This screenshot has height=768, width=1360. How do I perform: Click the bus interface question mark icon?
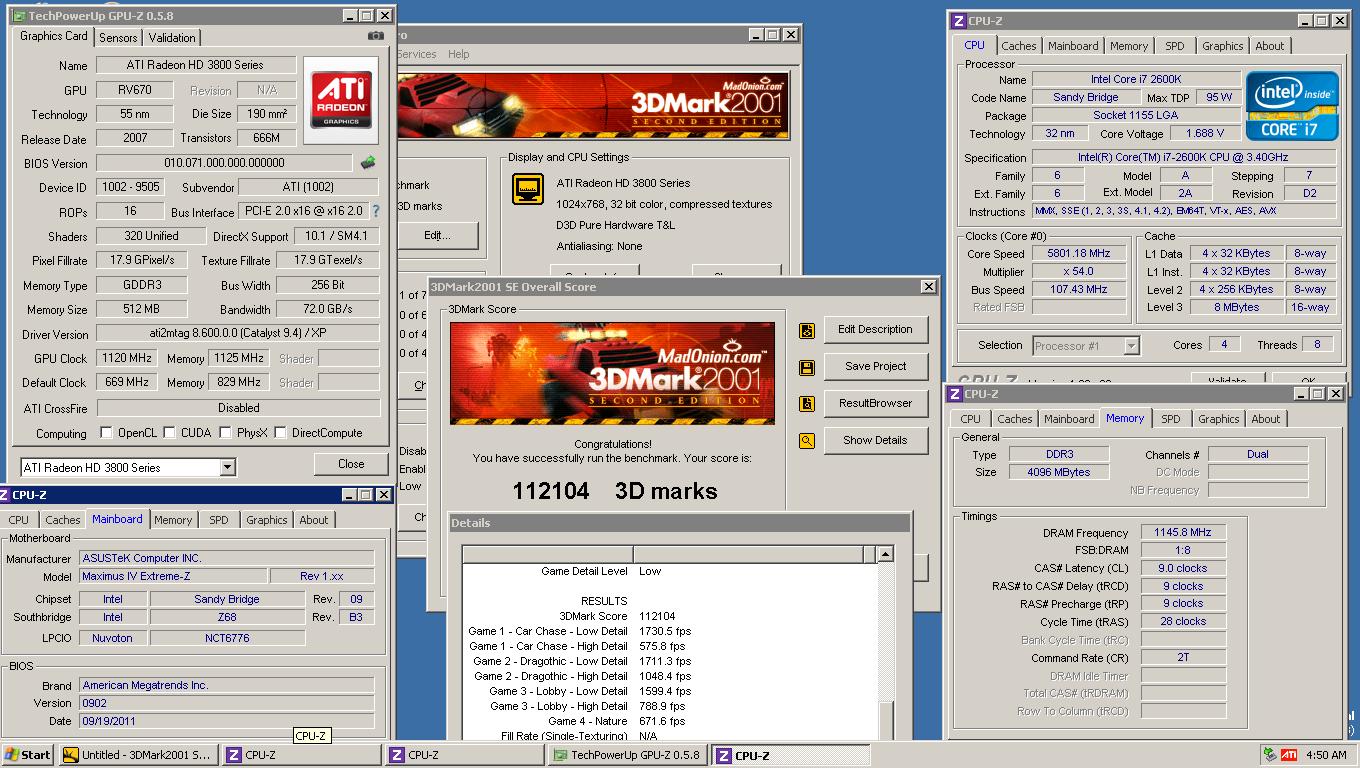(x=376, y=212)
